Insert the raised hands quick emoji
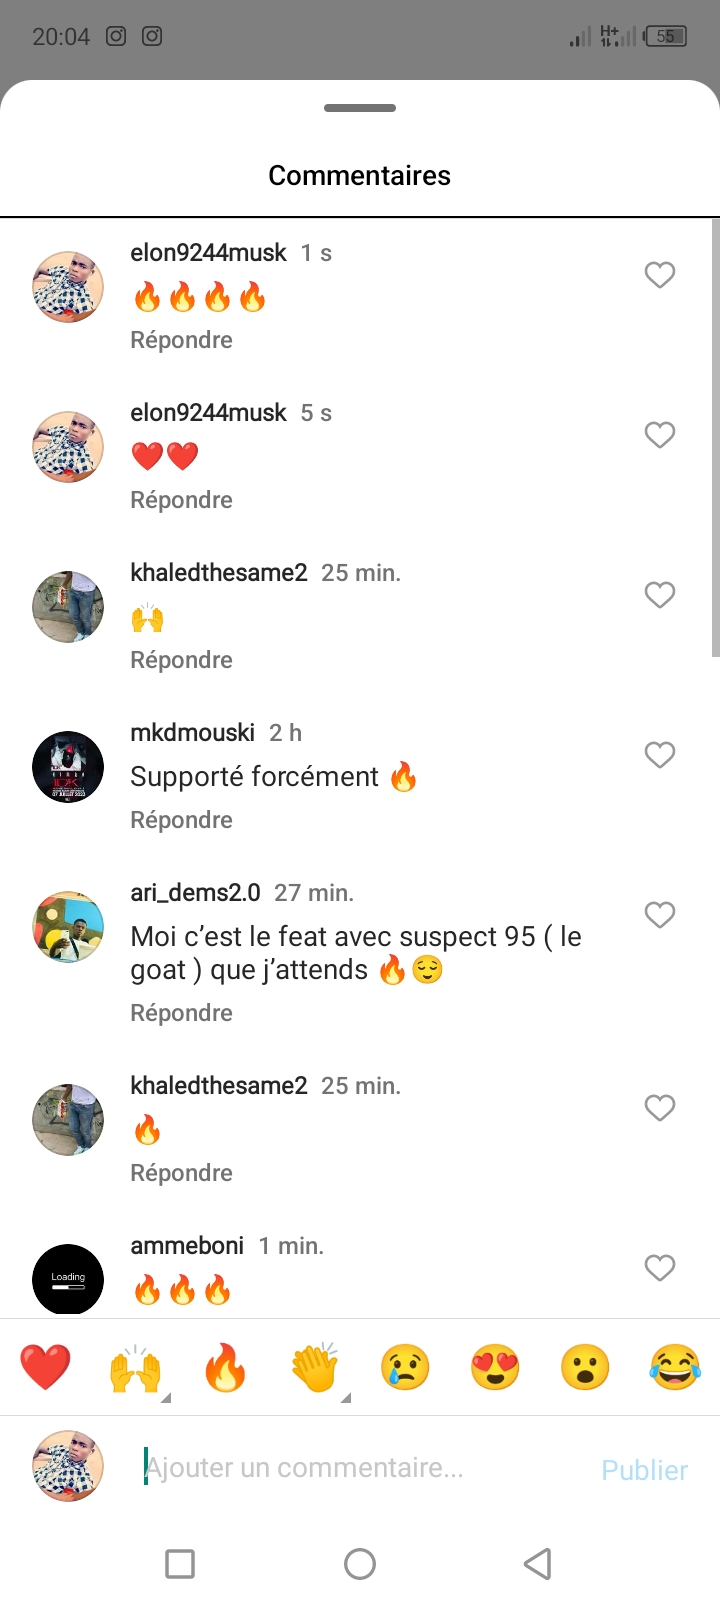 pos(135,1367)
